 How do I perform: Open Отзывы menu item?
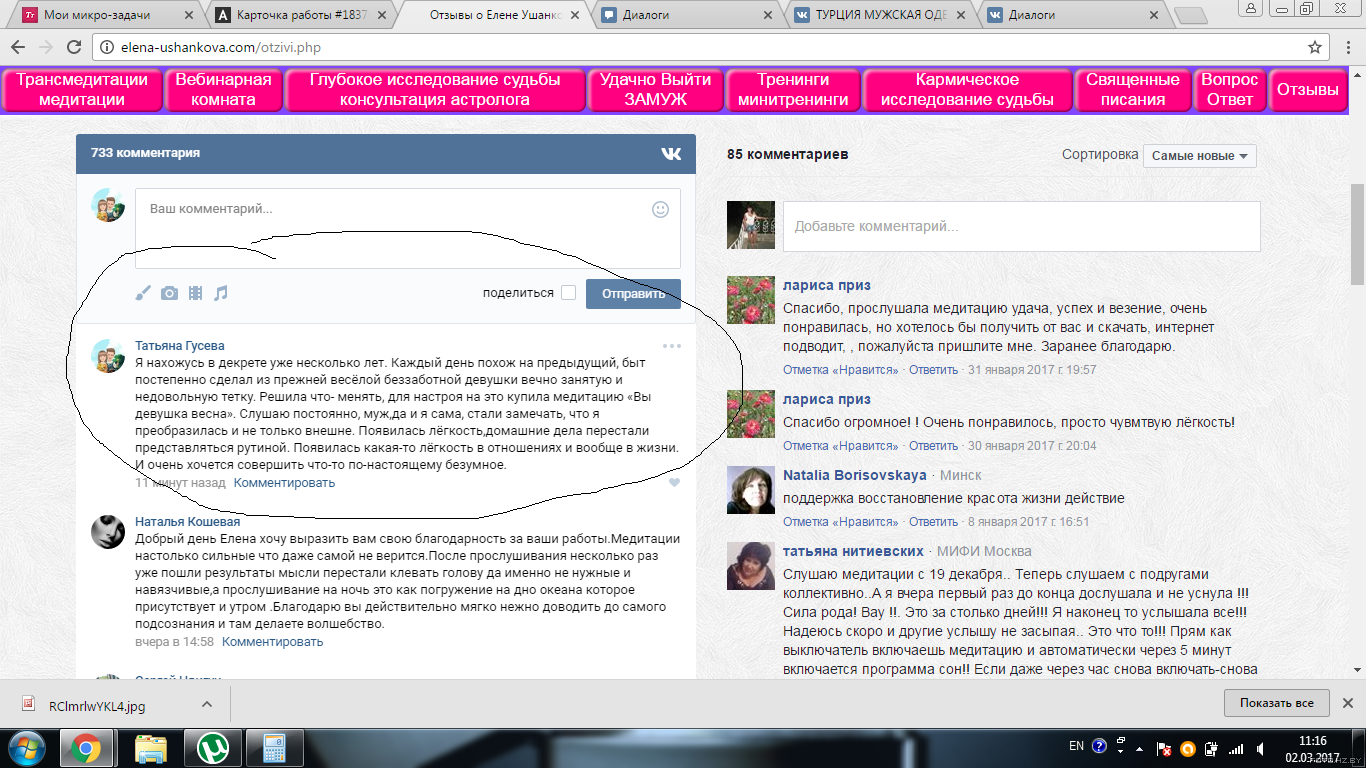tap(1307, 89)
